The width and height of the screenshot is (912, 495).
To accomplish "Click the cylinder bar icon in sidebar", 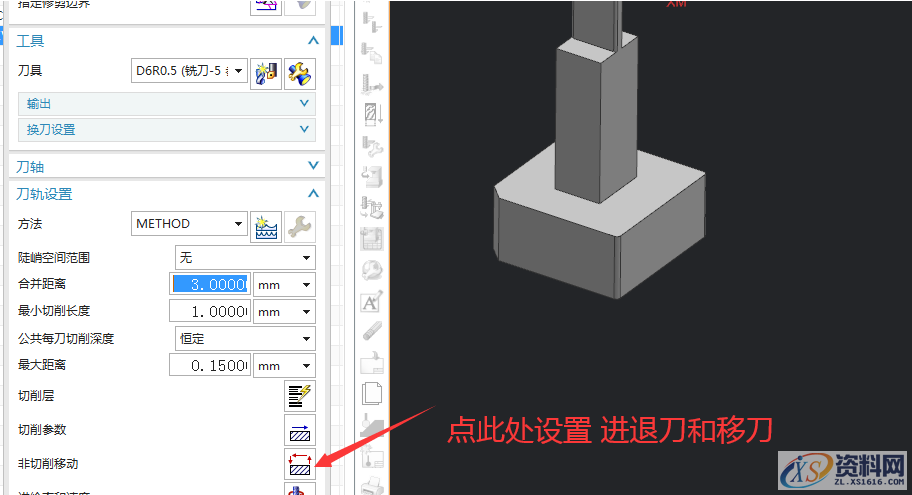I will pyautogui.click(x=372, y=332).
